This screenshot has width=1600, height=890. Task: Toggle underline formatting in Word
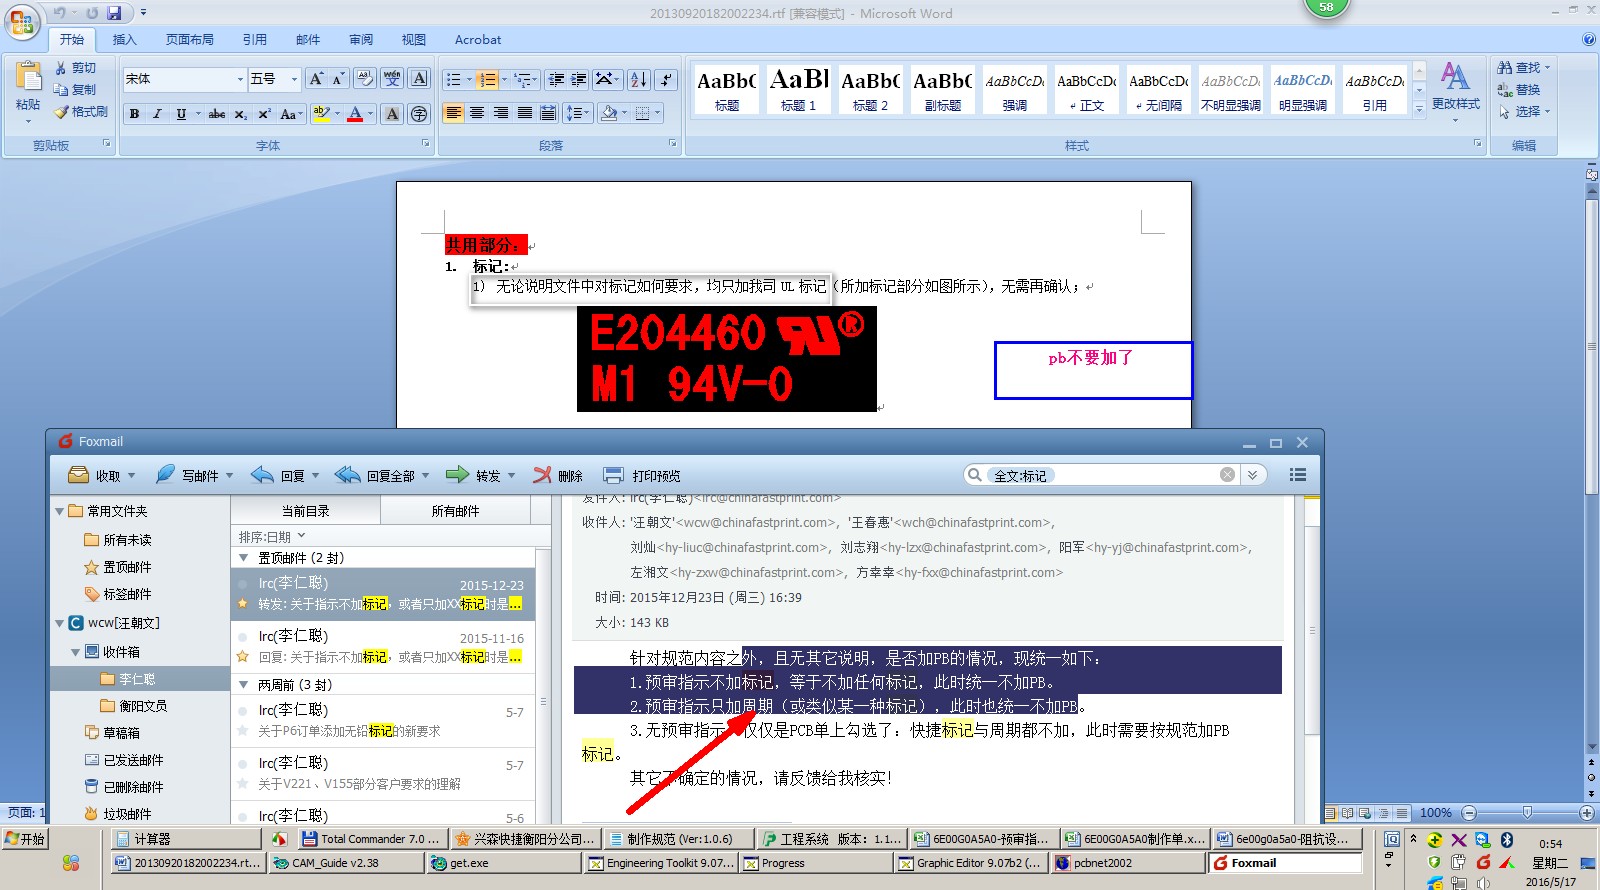(x=181, y=114)
